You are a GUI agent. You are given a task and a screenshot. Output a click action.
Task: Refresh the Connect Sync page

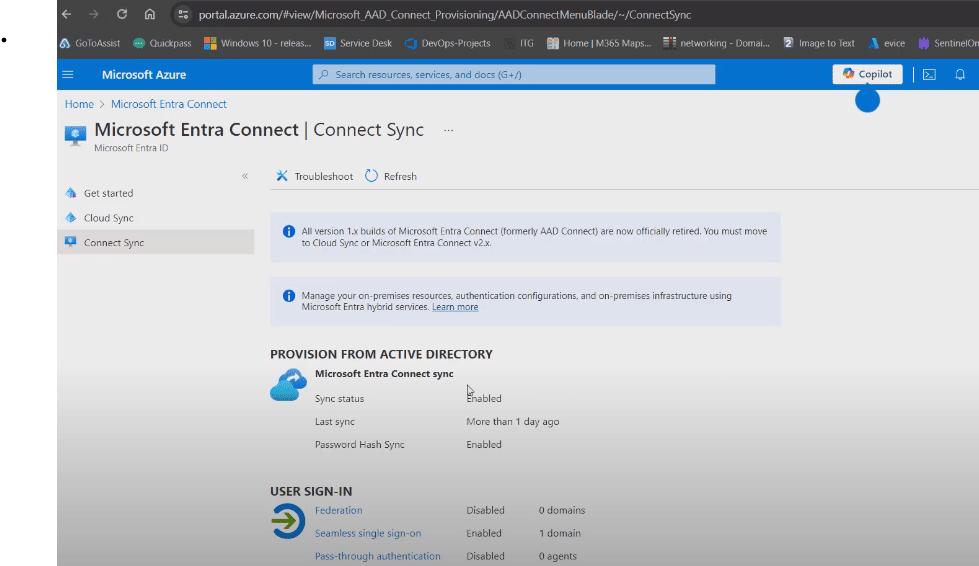[390, 176]
